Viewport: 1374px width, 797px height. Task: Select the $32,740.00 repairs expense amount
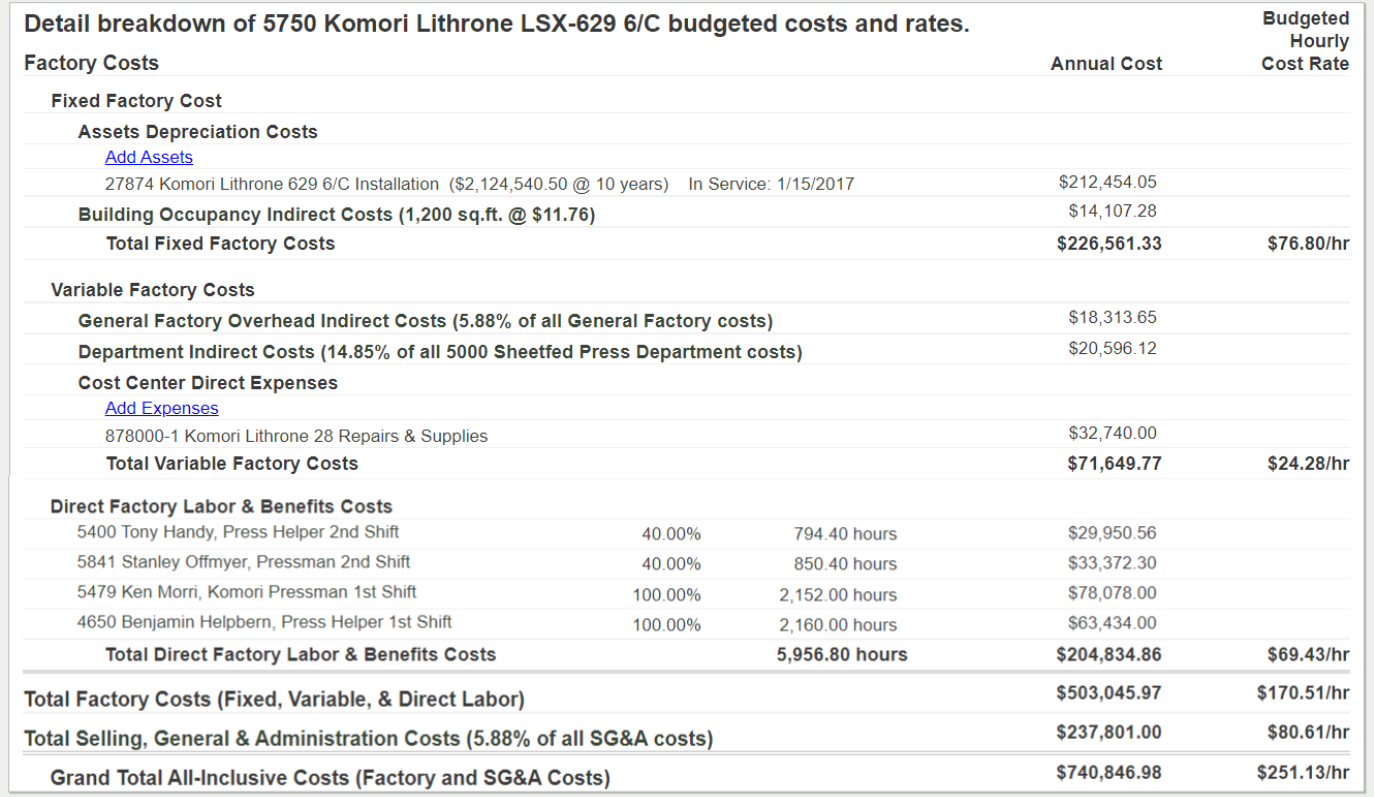[x=1112, y=433]
